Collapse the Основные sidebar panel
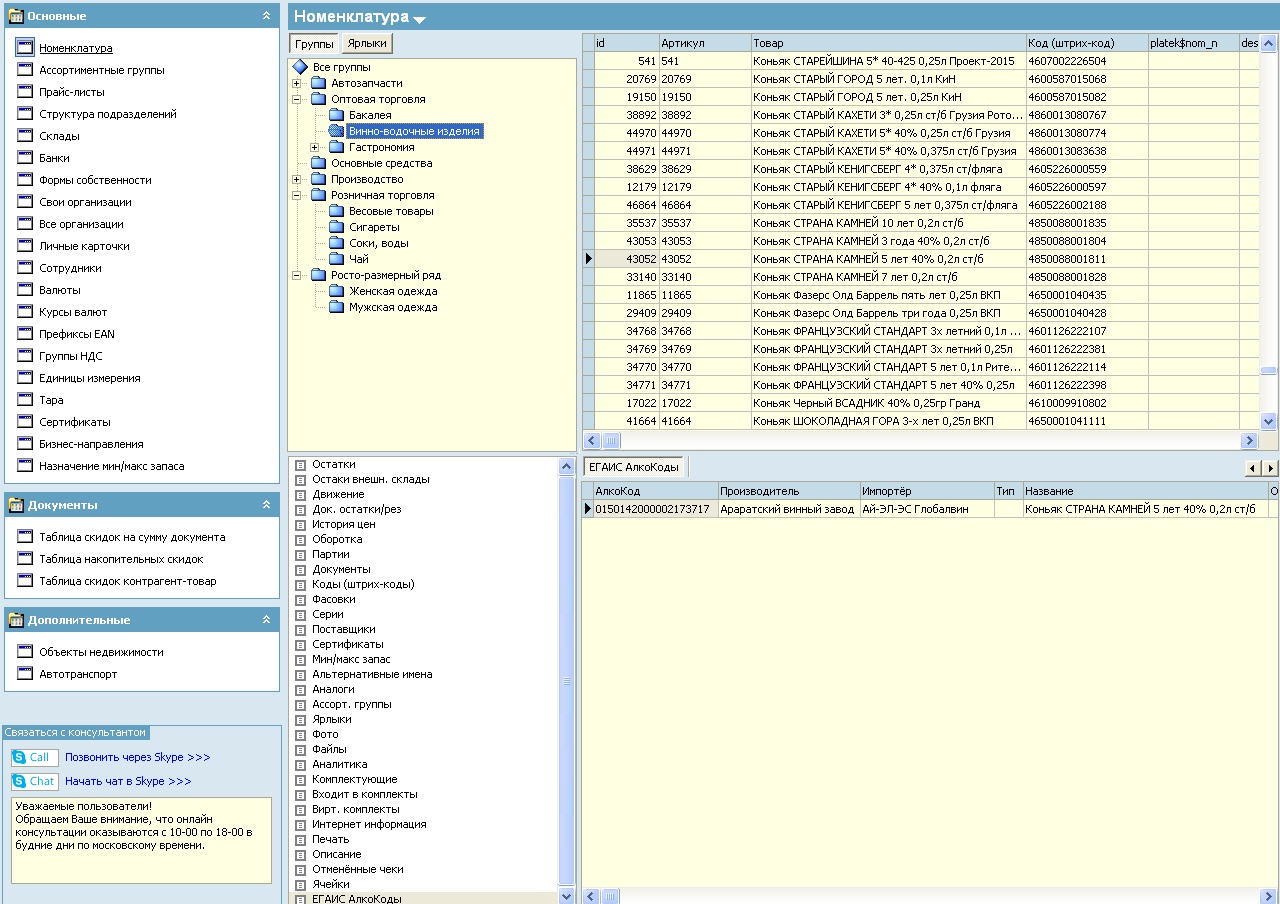 coord(266,16)
